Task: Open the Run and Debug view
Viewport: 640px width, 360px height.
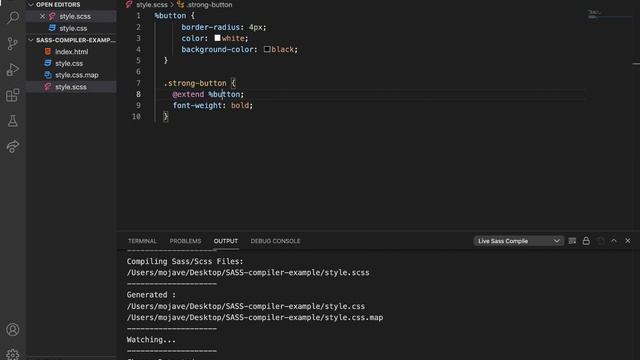Action: 13,70
